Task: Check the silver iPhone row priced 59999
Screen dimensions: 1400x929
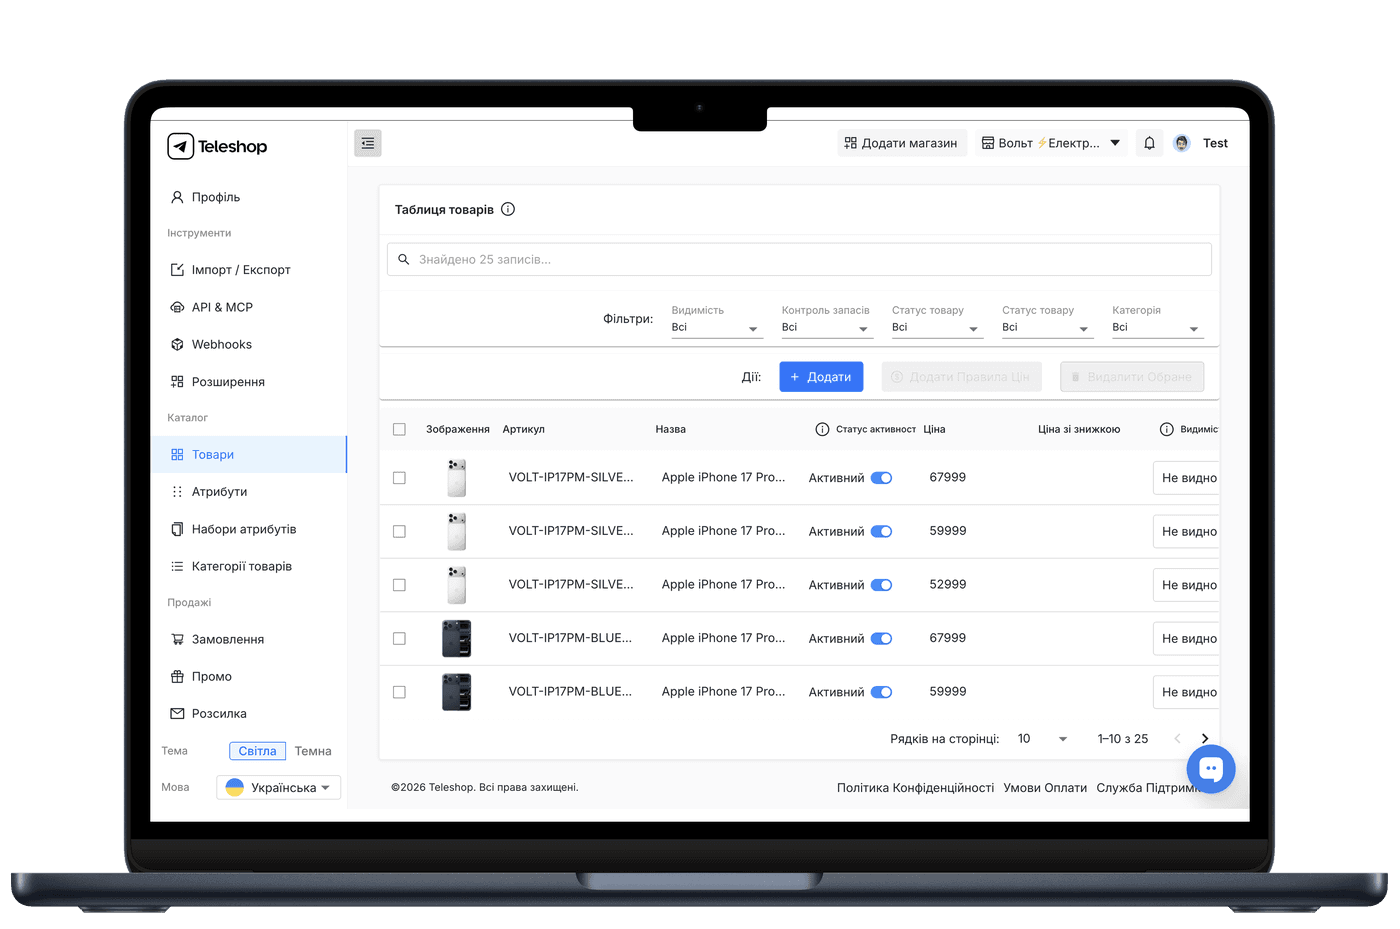Action: [399, 531]
